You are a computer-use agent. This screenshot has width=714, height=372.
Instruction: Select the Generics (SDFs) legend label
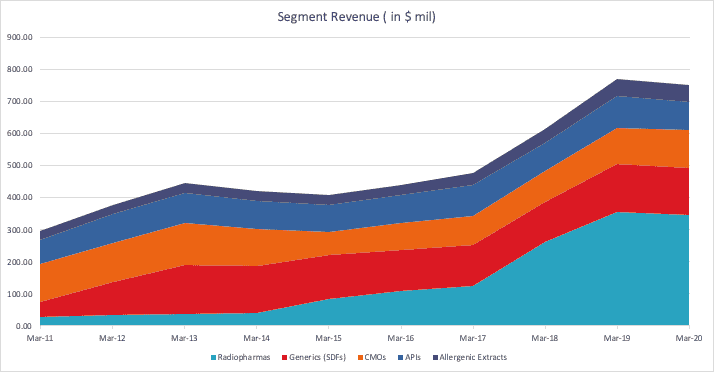click(x=317, y=357)
